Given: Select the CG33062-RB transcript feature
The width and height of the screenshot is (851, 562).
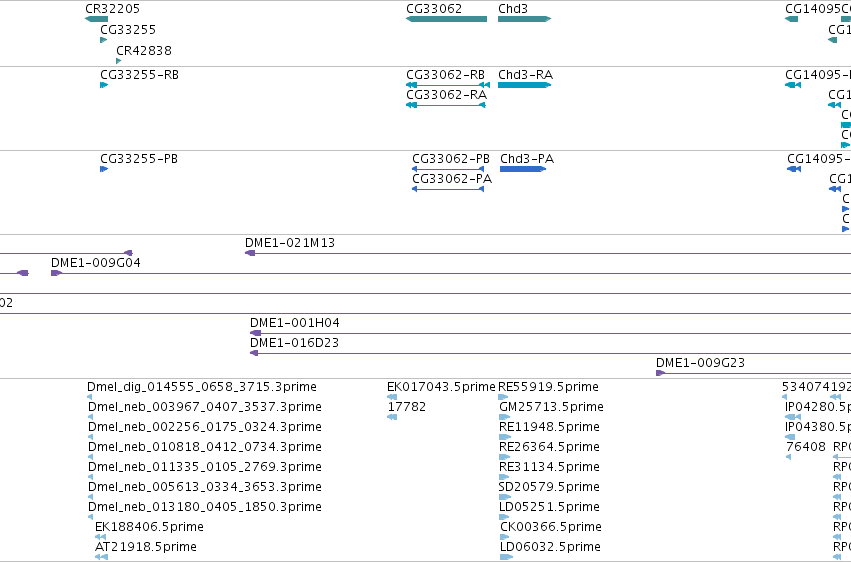Looking at the screenshot, I should click(448, 85).
